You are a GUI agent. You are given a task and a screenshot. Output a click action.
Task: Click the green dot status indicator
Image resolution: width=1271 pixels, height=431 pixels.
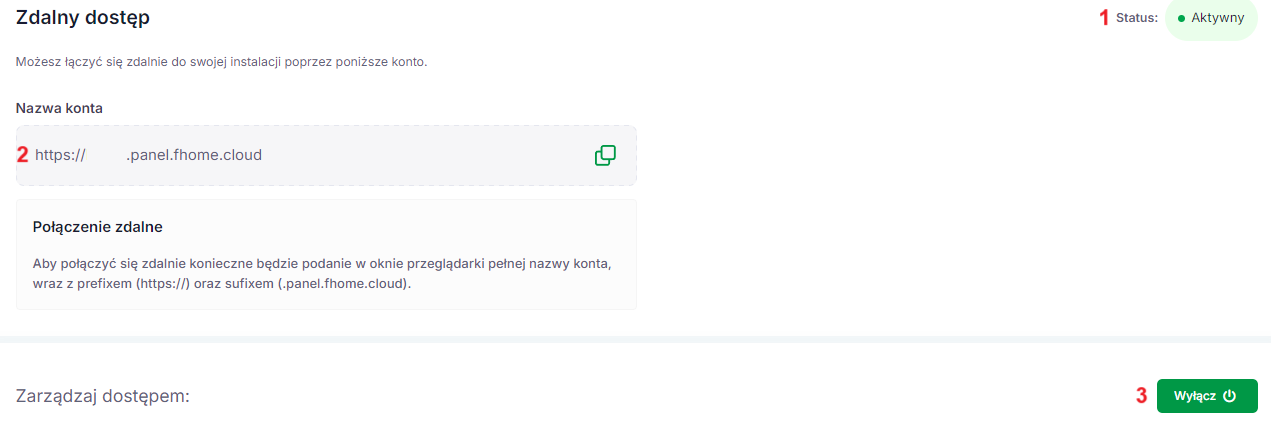click(x=1181, y=18)
